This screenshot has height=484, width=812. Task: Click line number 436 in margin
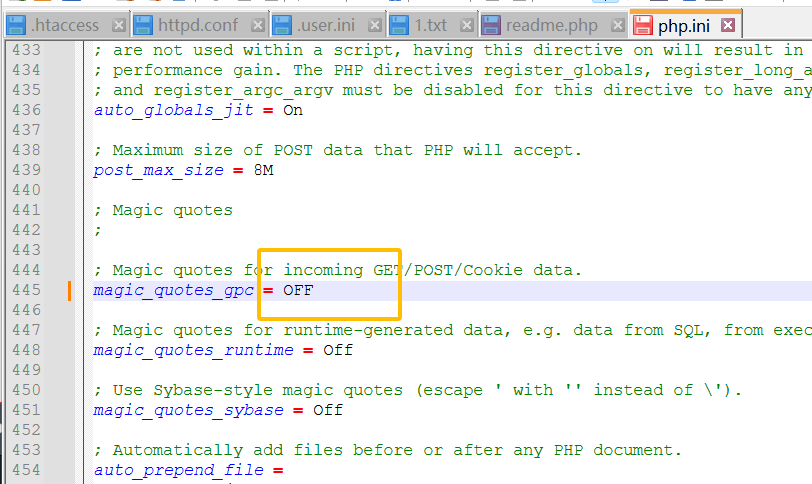click(26, 110)
